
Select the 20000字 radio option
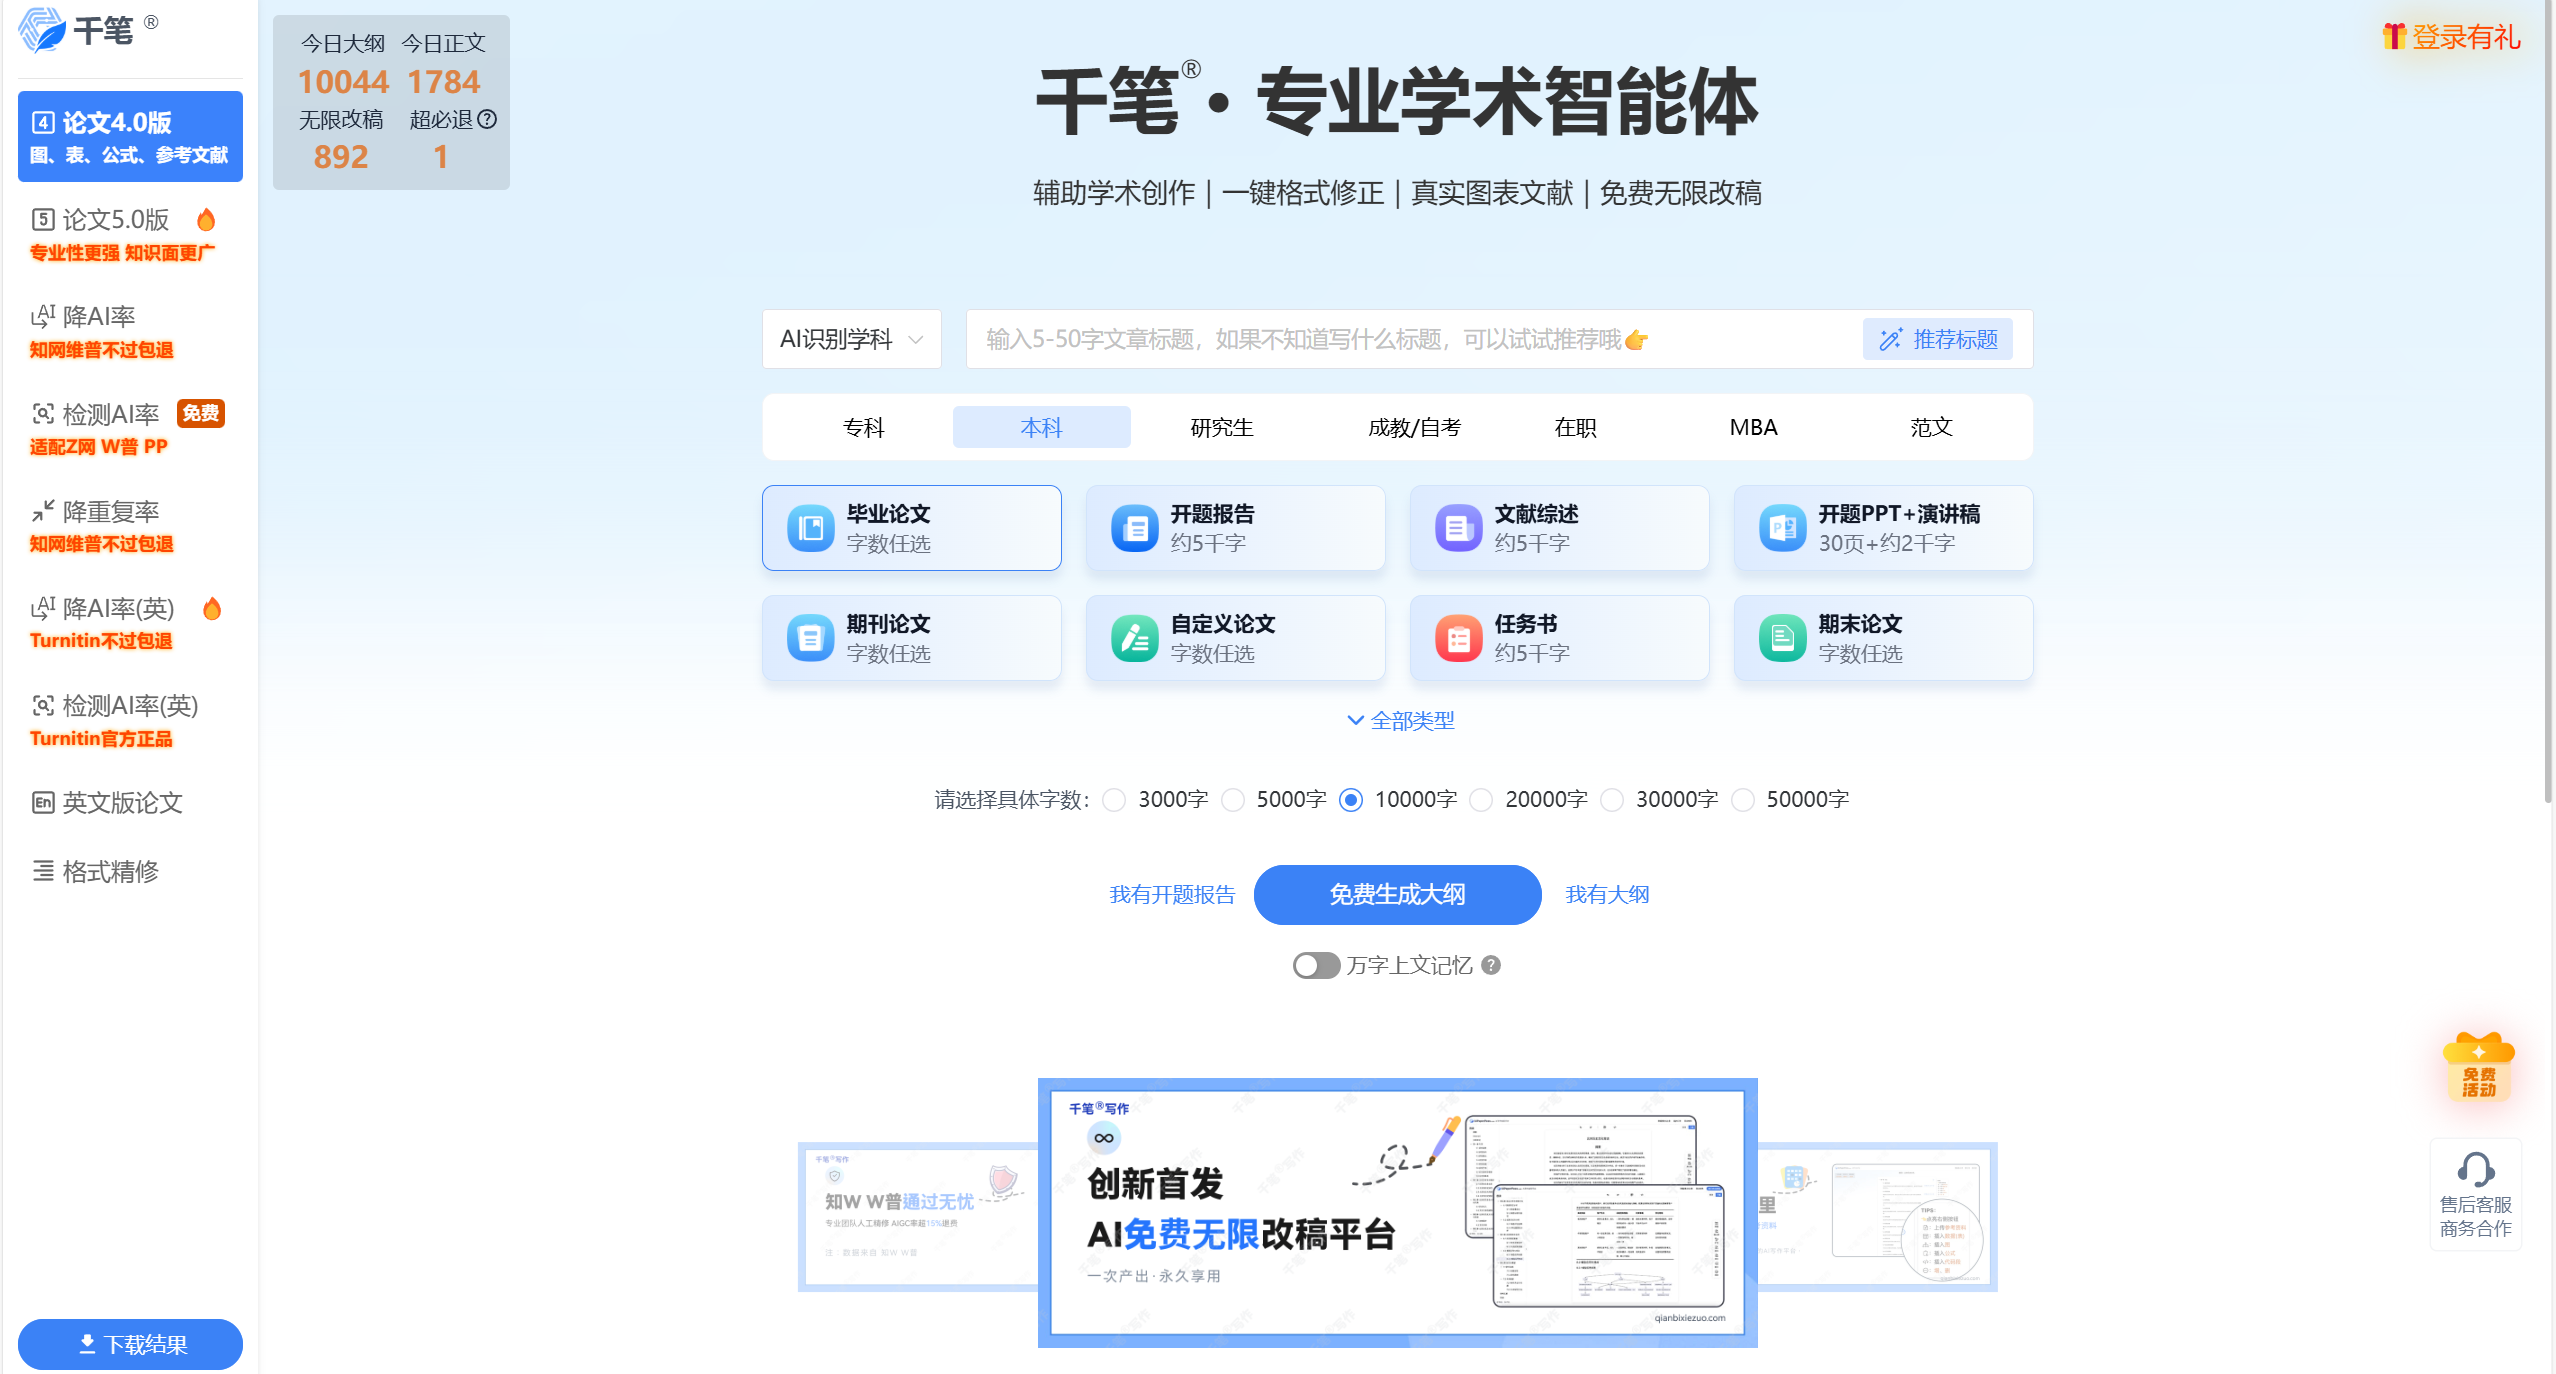coord(1481,800)
